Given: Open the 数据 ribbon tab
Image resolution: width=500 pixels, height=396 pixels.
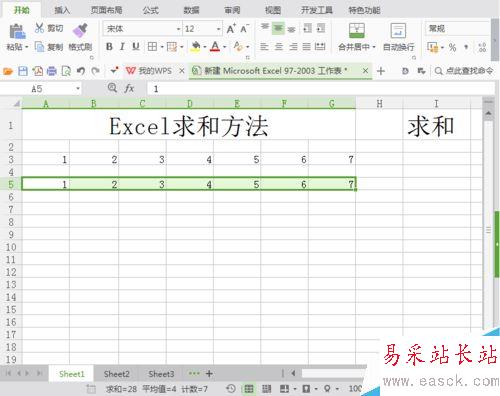Looking at the screenshot, I should click(191, 10).
